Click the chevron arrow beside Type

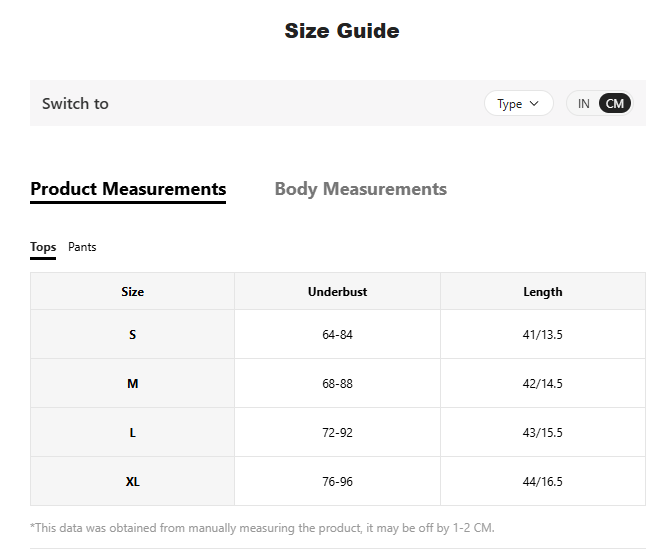[534, 103]
